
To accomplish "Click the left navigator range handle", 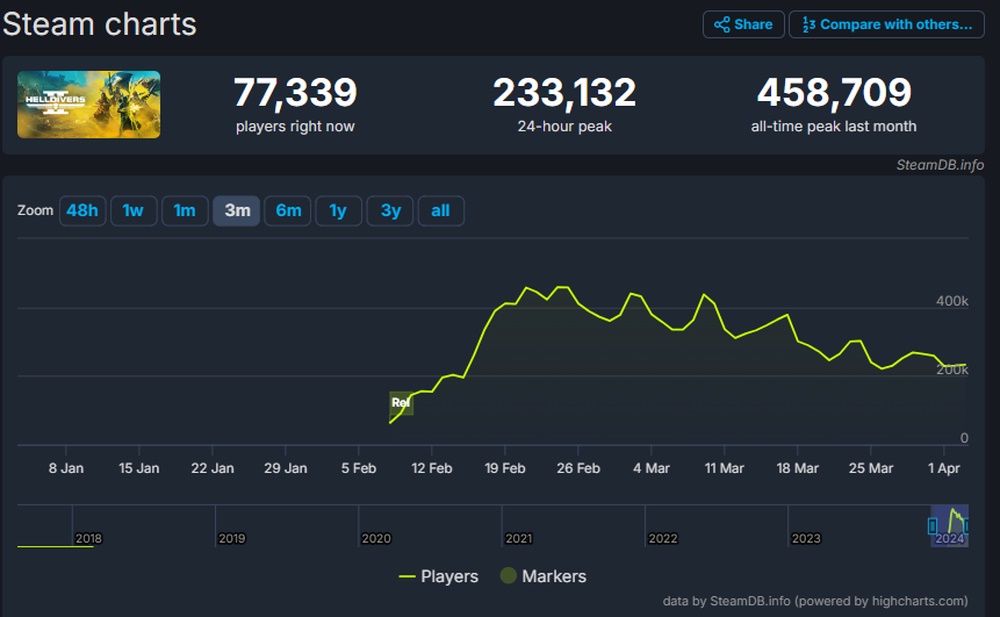I will coord(932,526).
